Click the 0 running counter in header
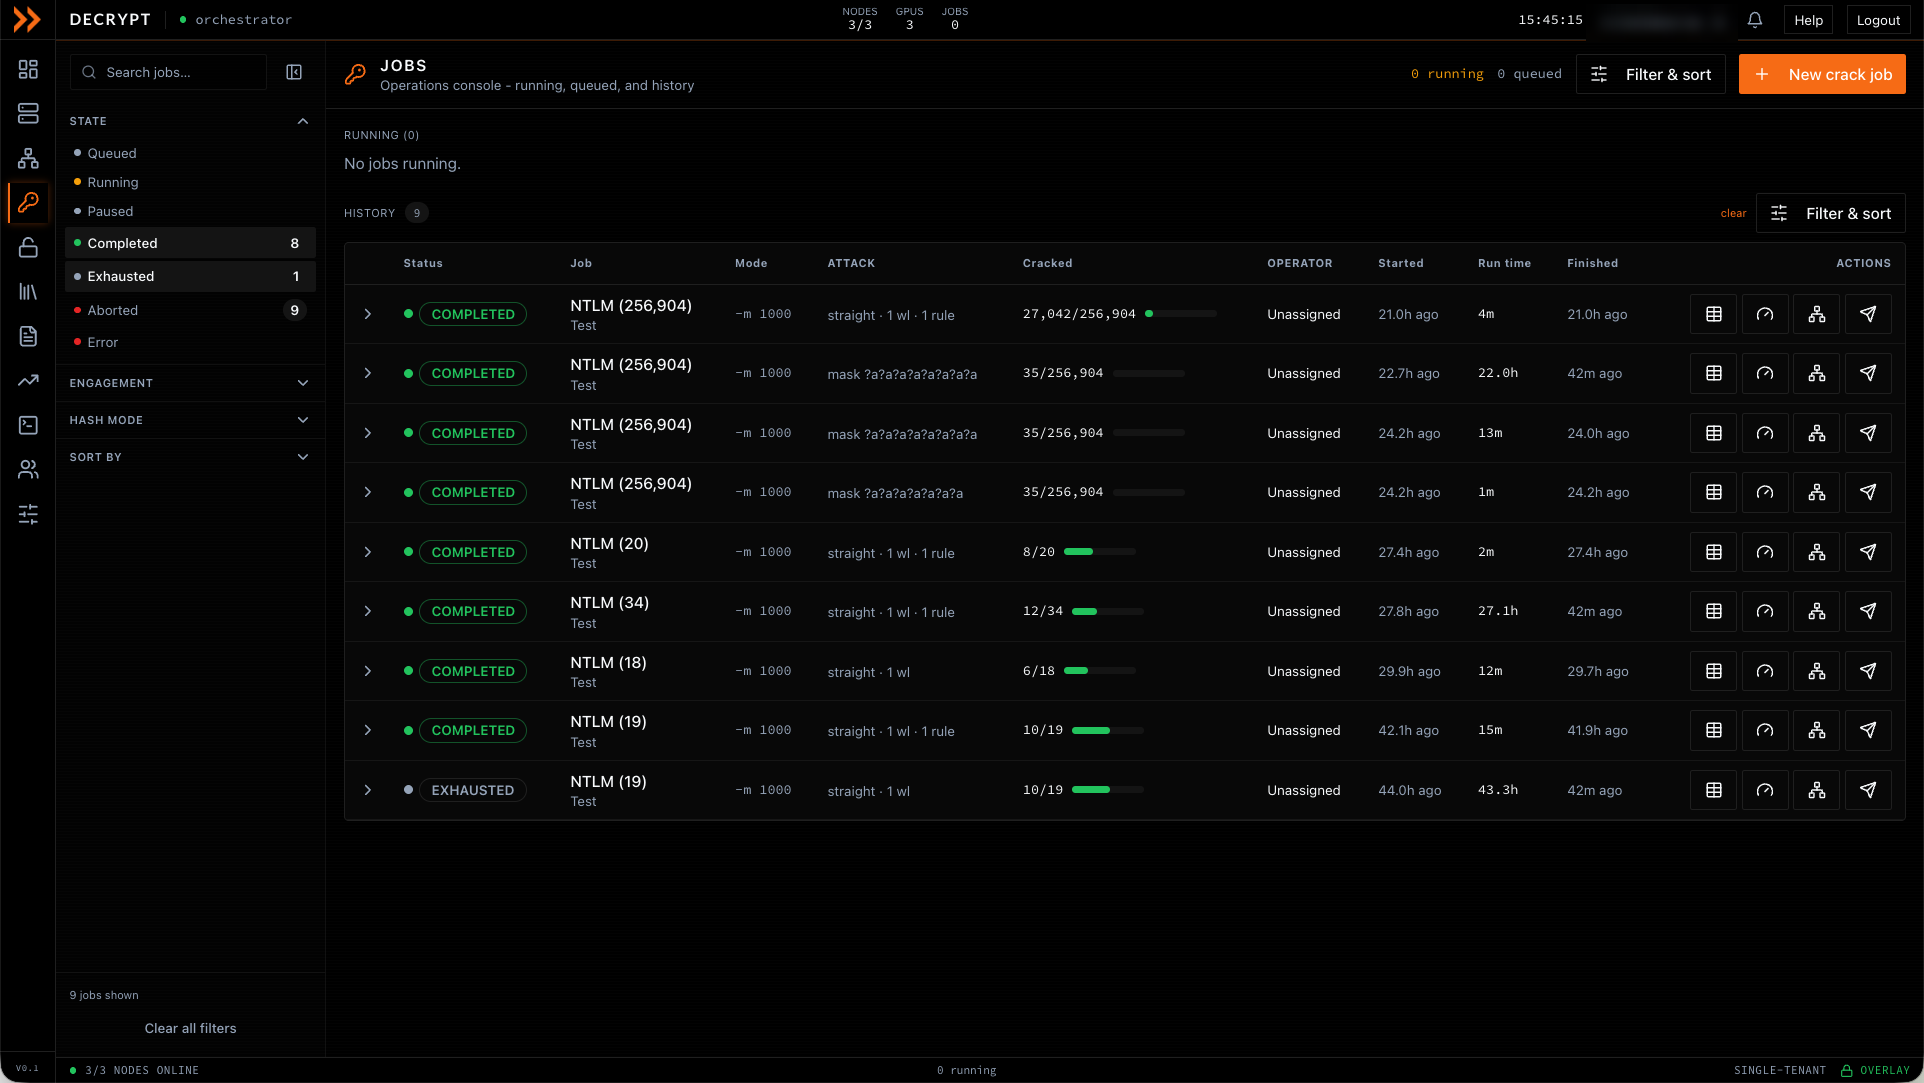Screen dimensions: 1924x1083 click(1447, 74)
